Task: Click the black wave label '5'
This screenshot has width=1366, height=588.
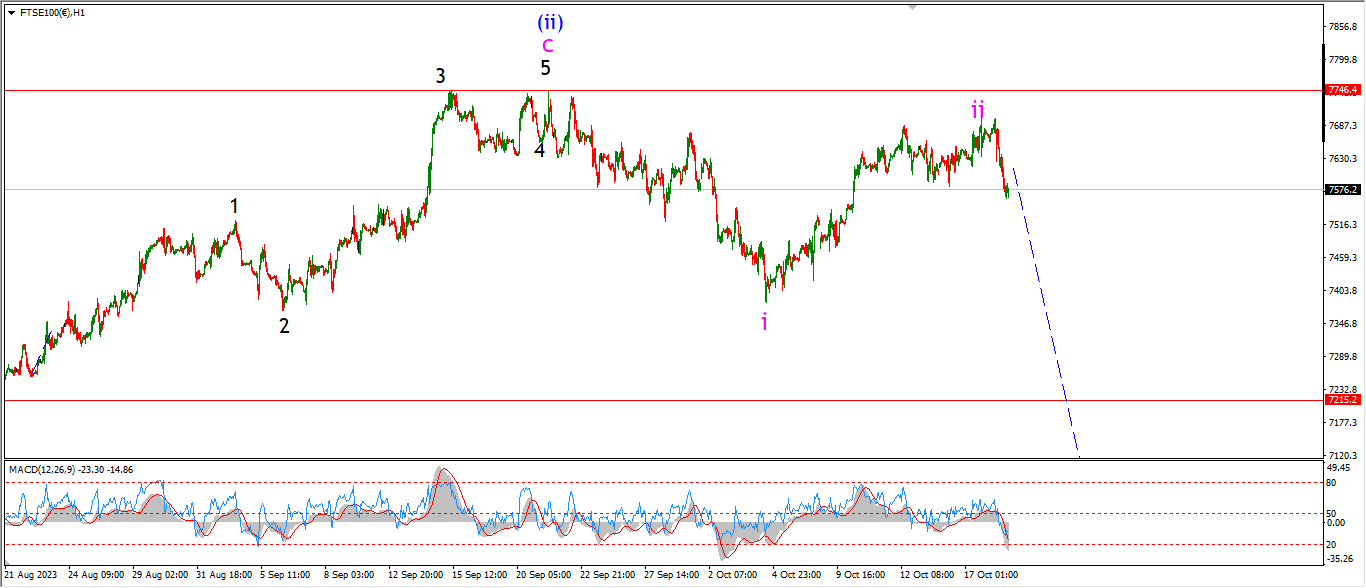Action: 545,69
